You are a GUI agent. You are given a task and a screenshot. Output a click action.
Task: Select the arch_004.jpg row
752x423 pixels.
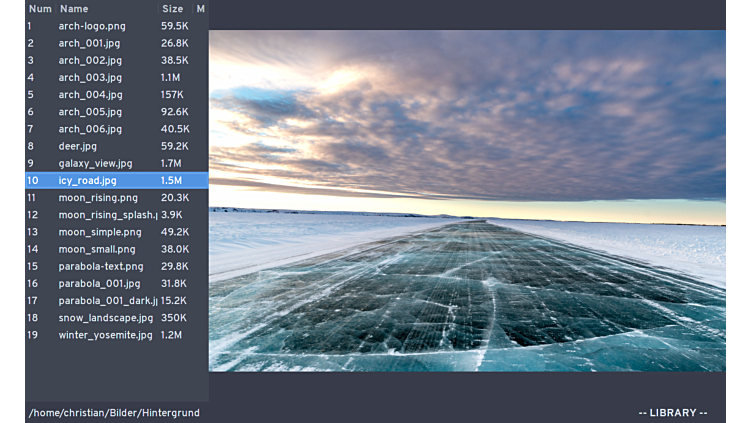tap(89, 95)
